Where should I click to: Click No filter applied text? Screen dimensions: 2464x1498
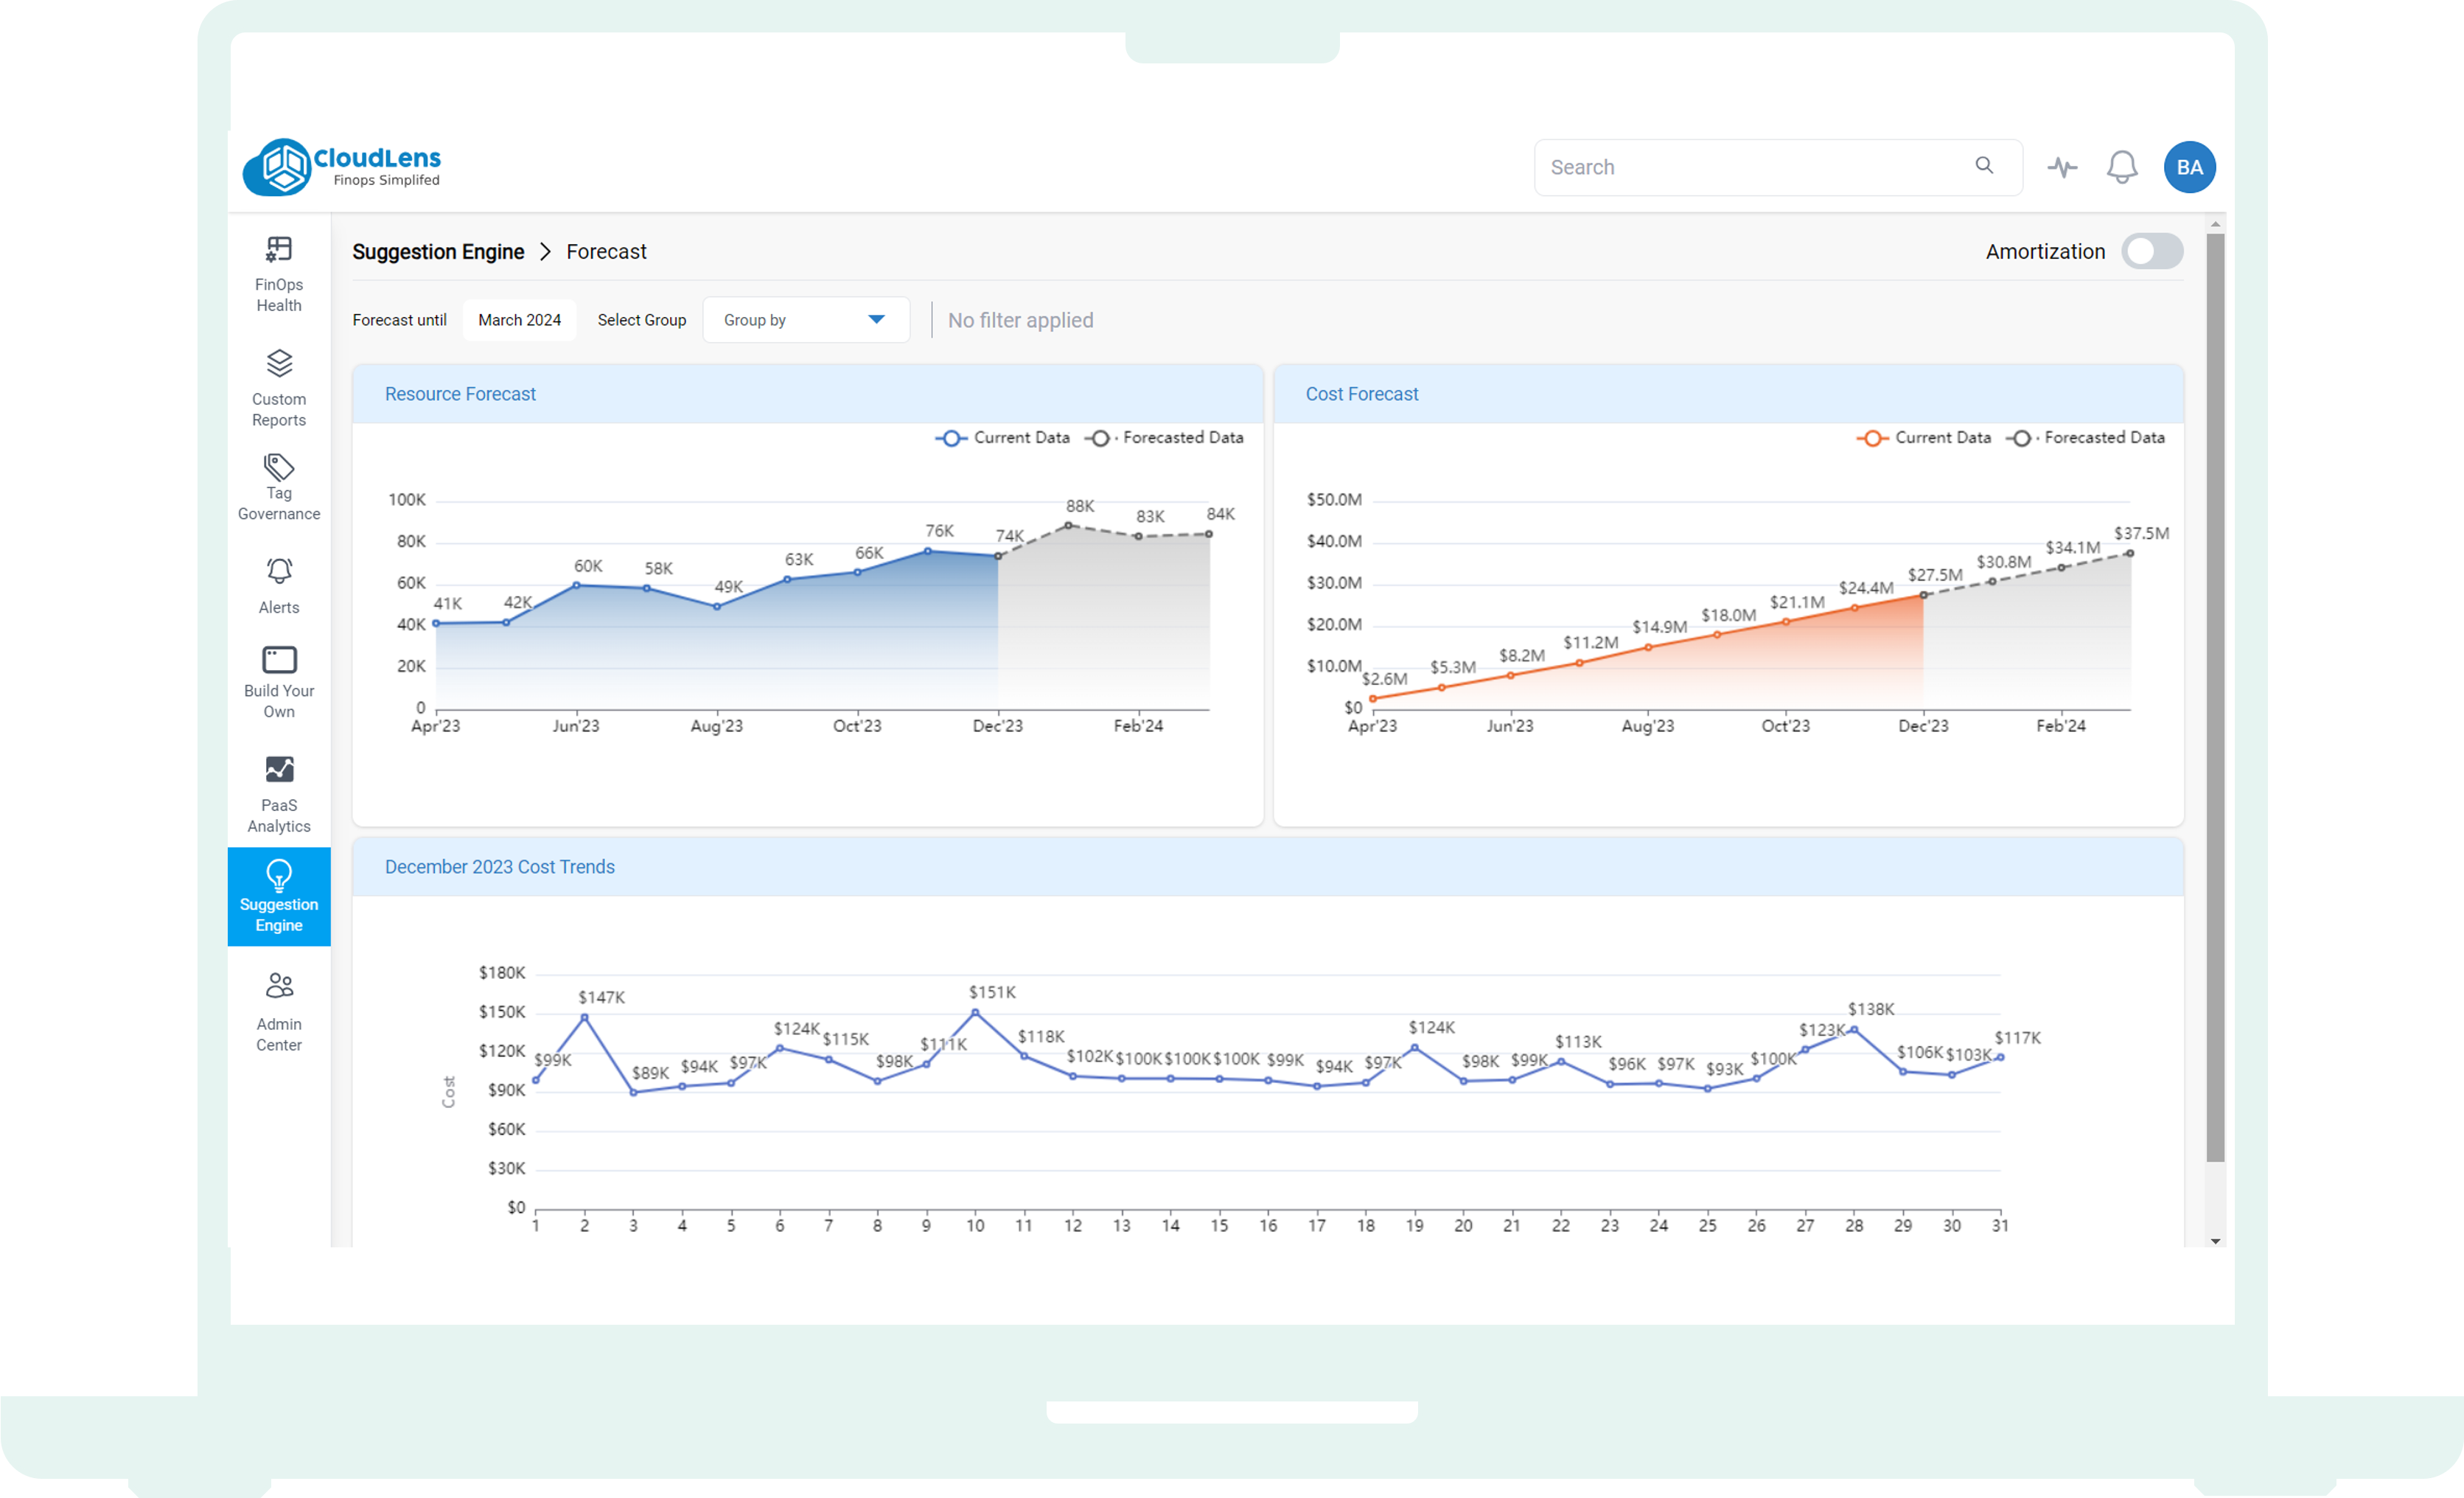(1020, 320)
